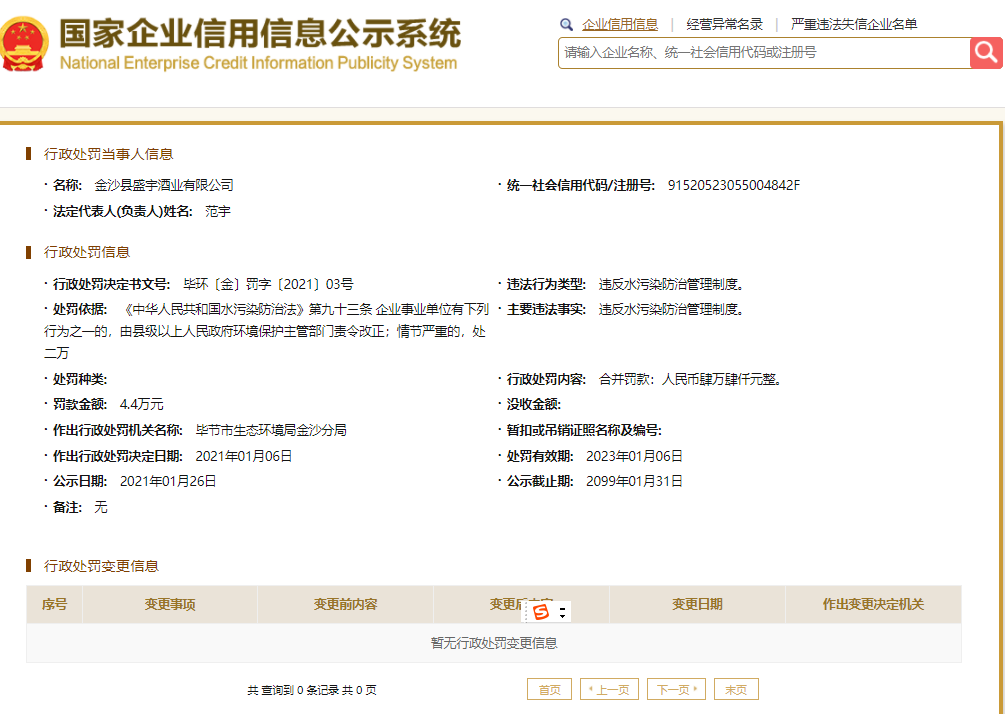Click the small magnifier icon beside 企业信用信息

point(566,25)
